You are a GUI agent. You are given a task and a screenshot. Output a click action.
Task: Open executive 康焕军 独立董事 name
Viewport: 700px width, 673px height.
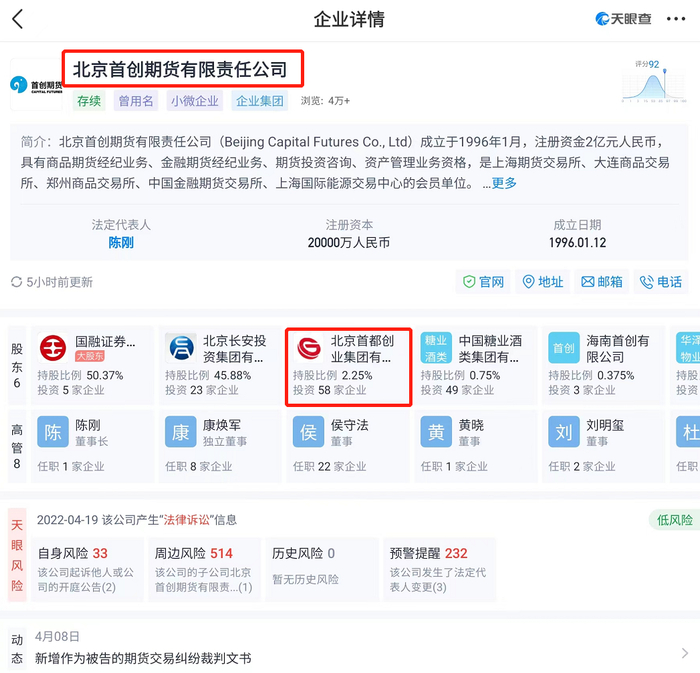point(222,425)
